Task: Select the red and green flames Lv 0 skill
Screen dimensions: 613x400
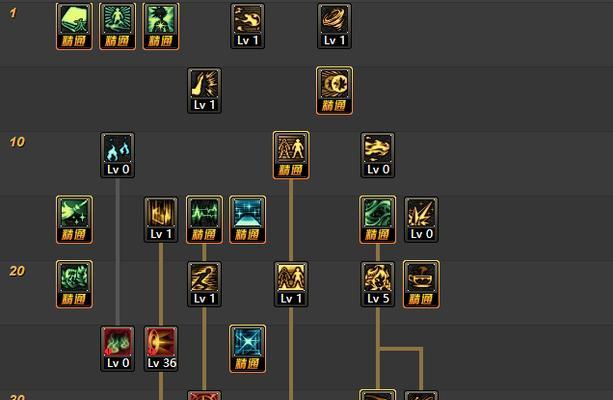Action: point(117,349)
